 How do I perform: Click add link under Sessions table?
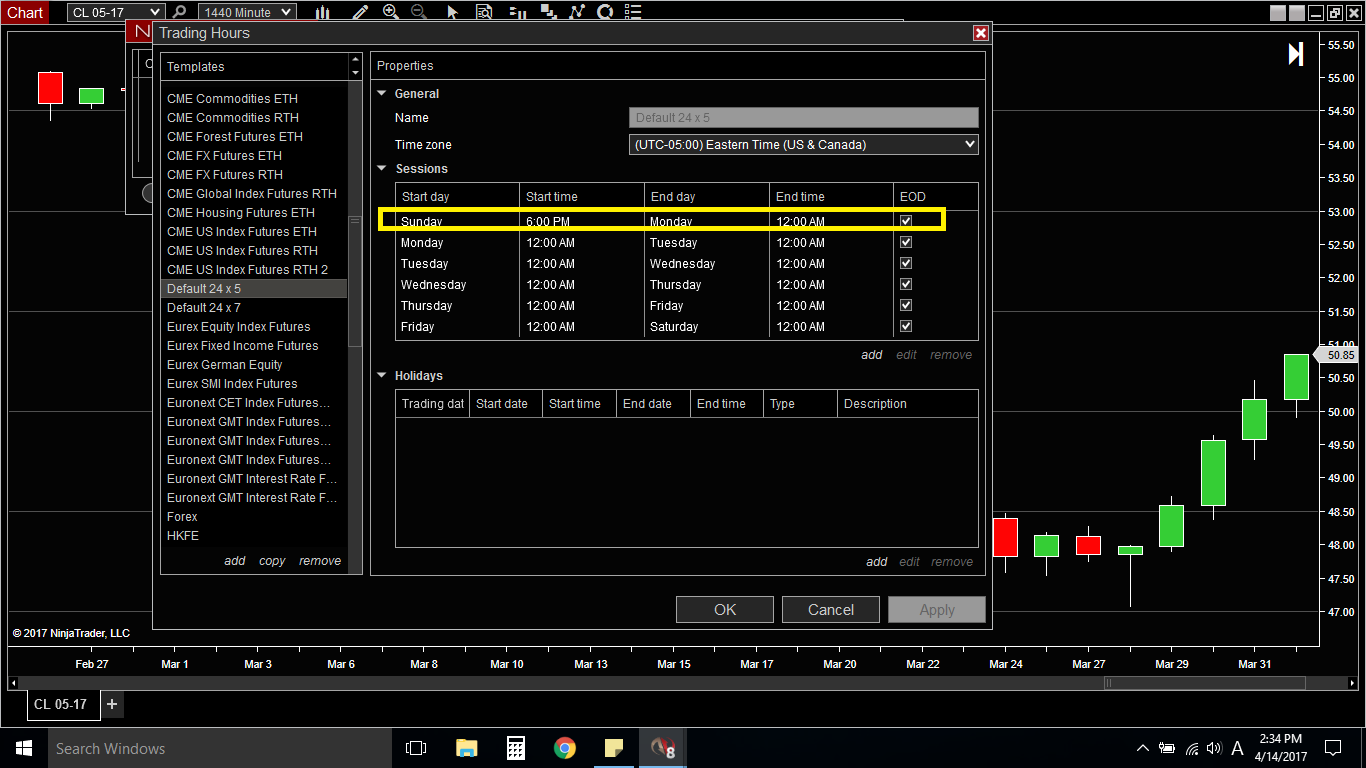click(872, 355)
